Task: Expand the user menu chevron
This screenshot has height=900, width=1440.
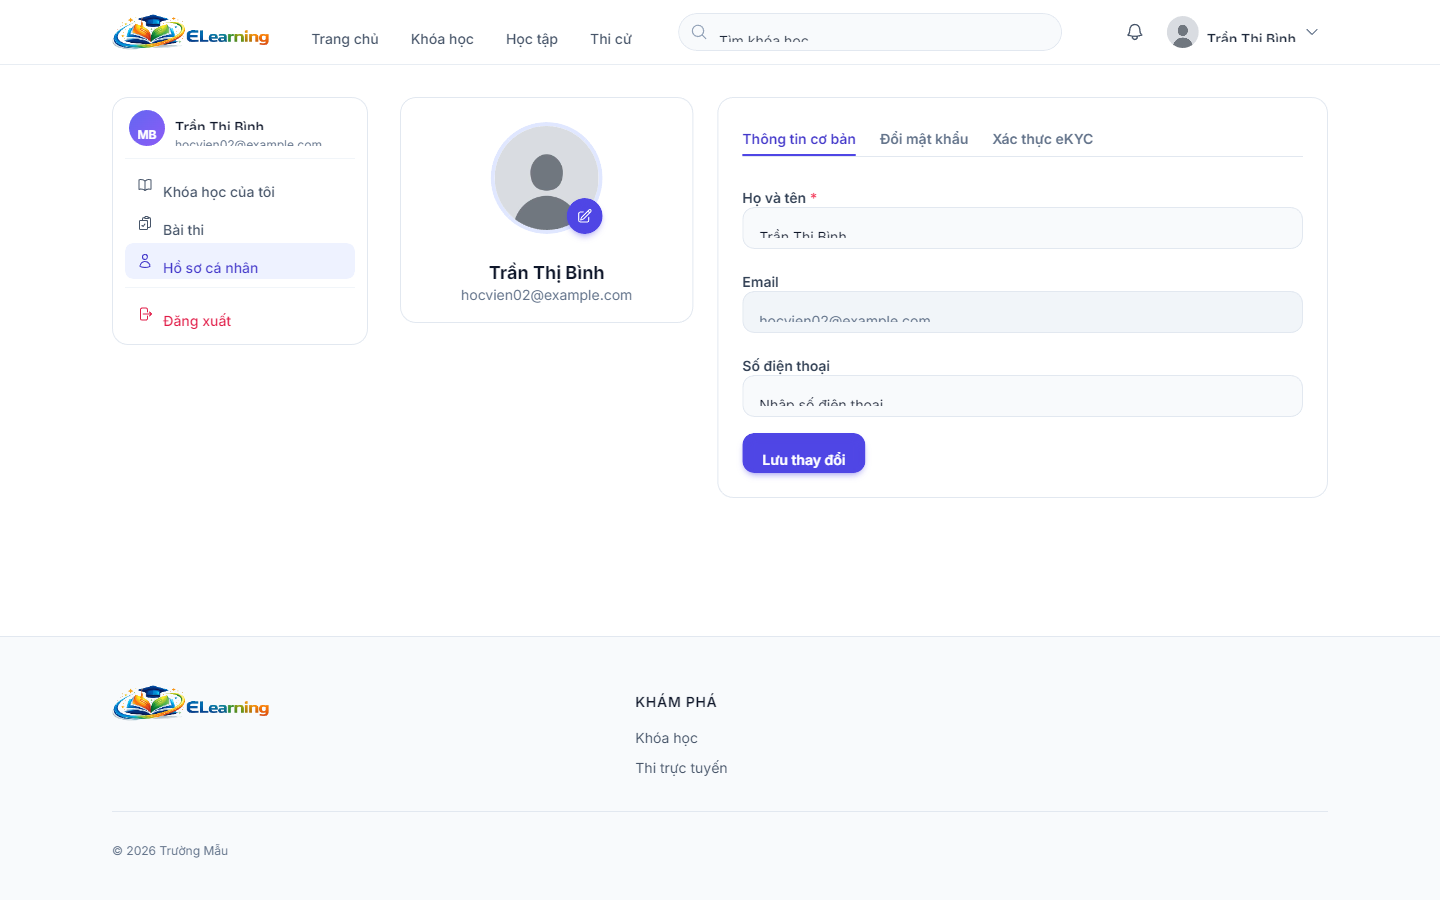Action: (1312, 32)
